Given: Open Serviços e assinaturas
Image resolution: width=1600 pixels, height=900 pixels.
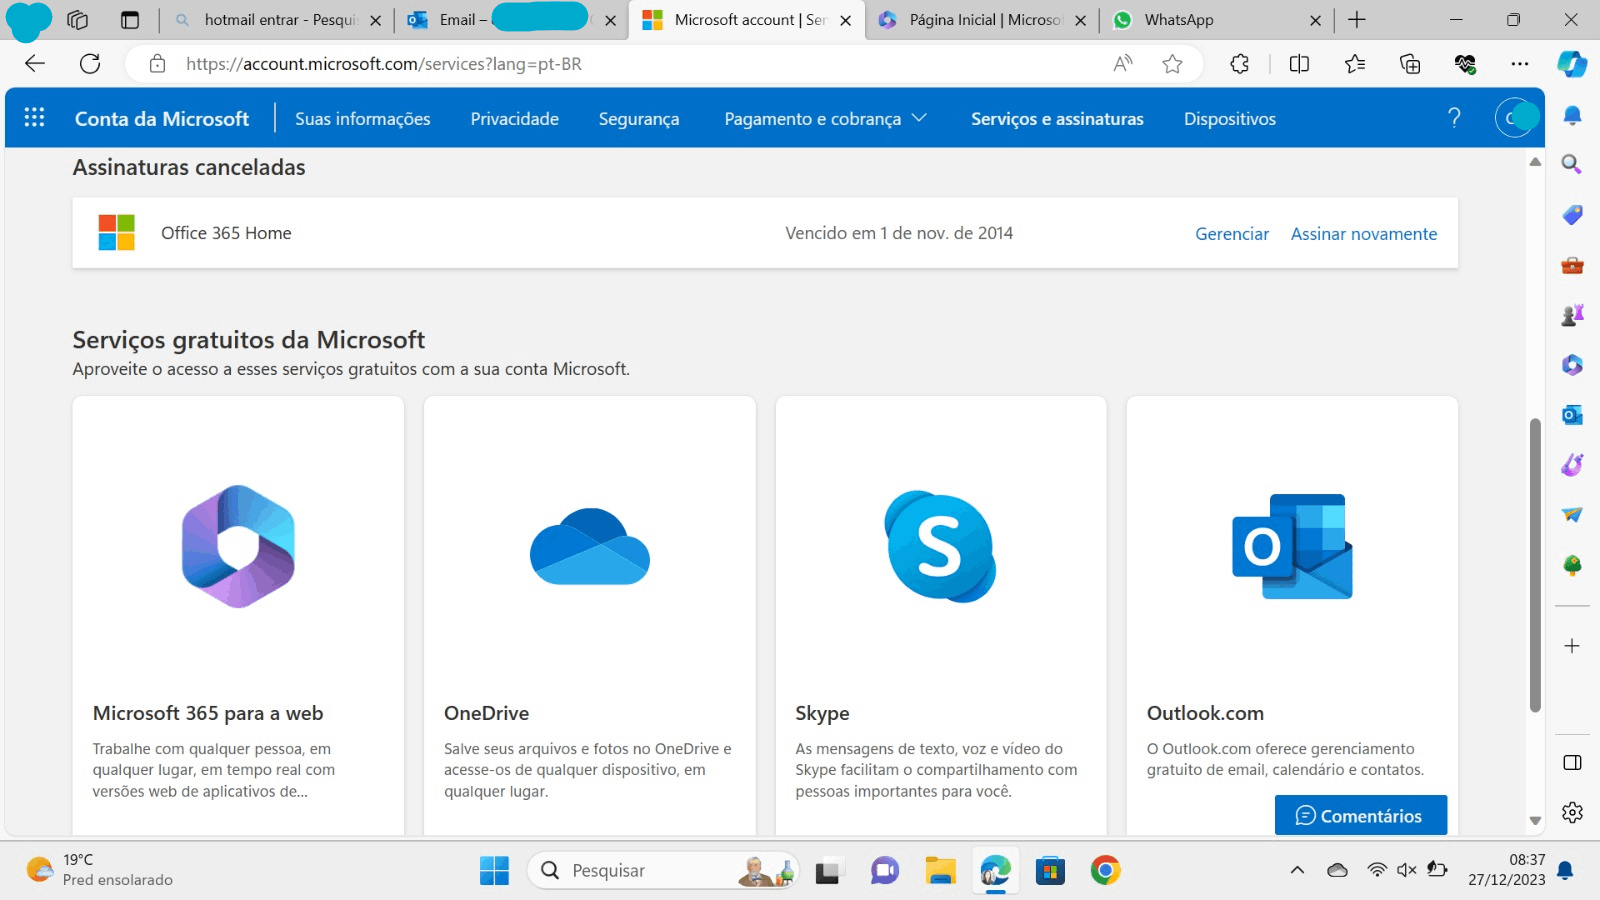Looking at the screenshot, I should click(1057, 119).
